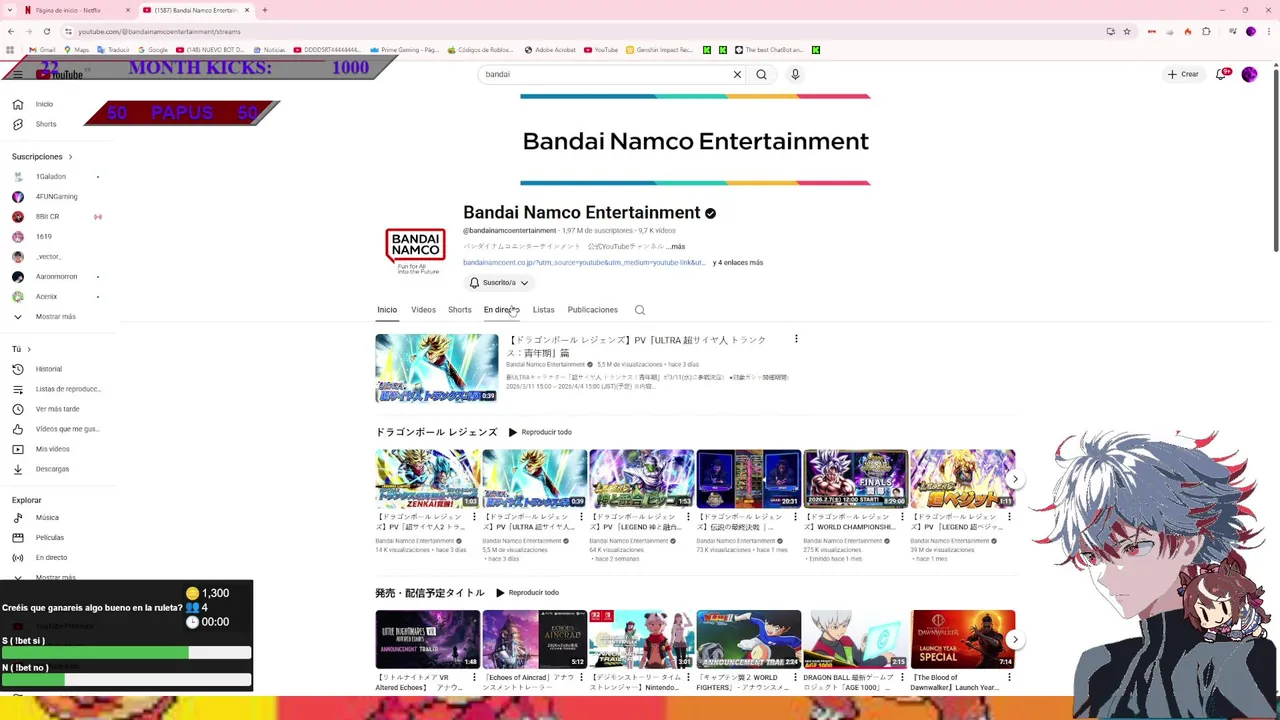1280x720 pixels.
Task: Open En directo under Explorar
Action: pyautogui.click(x=41, y=558)
